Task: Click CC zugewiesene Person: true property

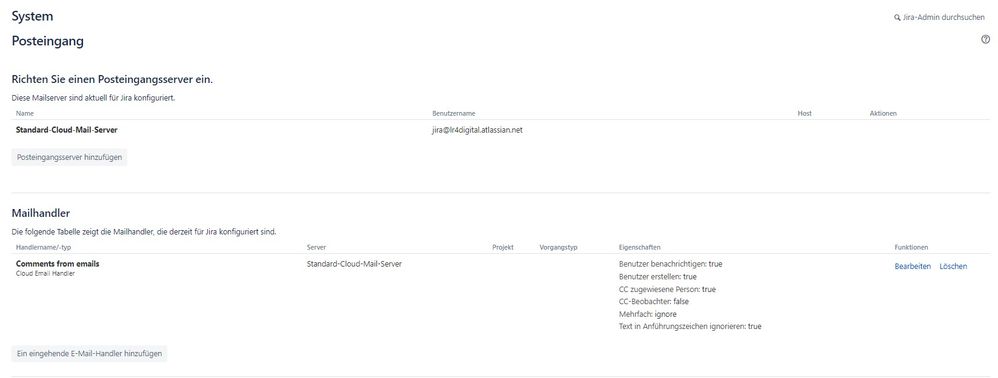Action: pos(667,289)
